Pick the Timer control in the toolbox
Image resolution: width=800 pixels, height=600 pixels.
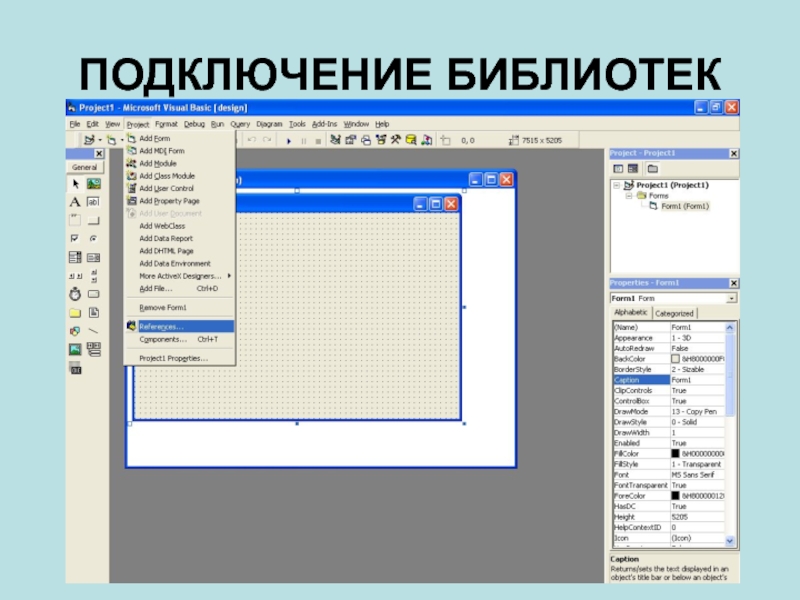coord(74,295)
